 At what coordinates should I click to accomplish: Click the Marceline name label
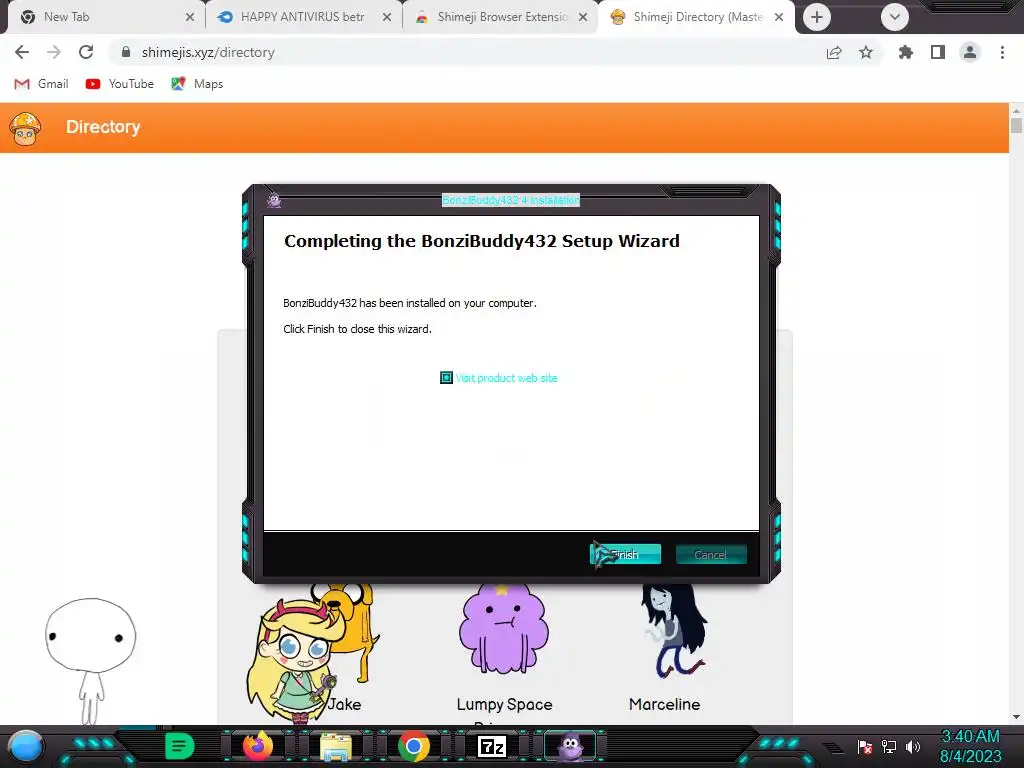click(664, 704)
